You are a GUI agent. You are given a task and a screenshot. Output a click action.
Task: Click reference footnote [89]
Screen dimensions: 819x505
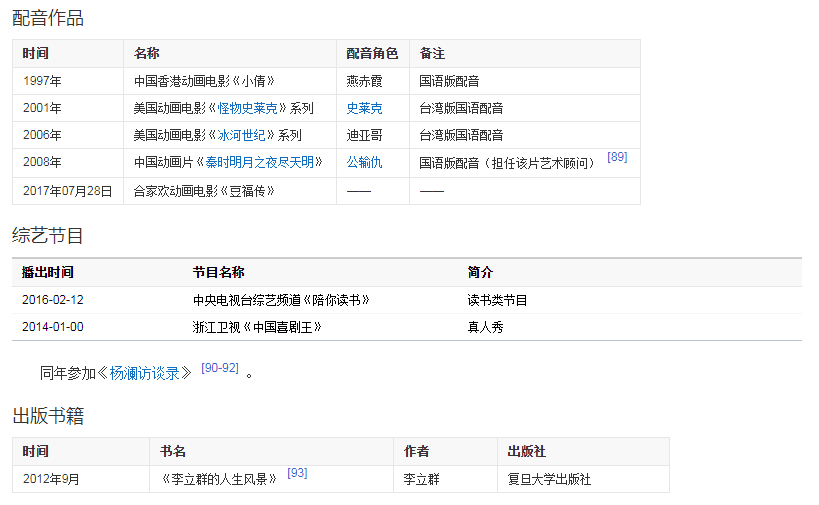tap(617, 157)
